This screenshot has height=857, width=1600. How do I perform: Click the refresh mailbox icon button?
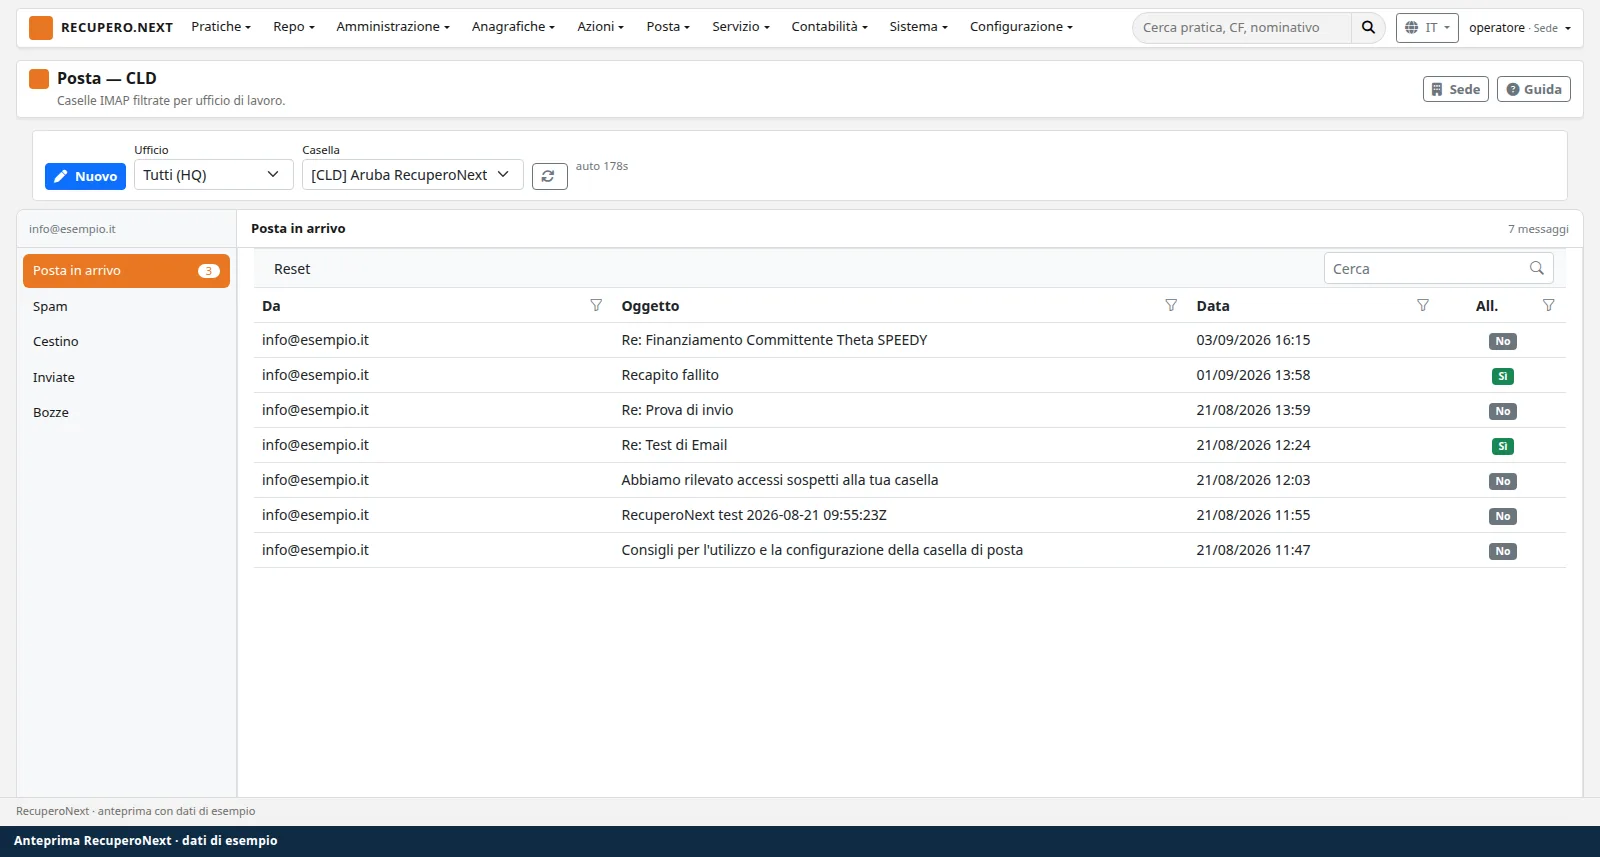pos(549,176)
